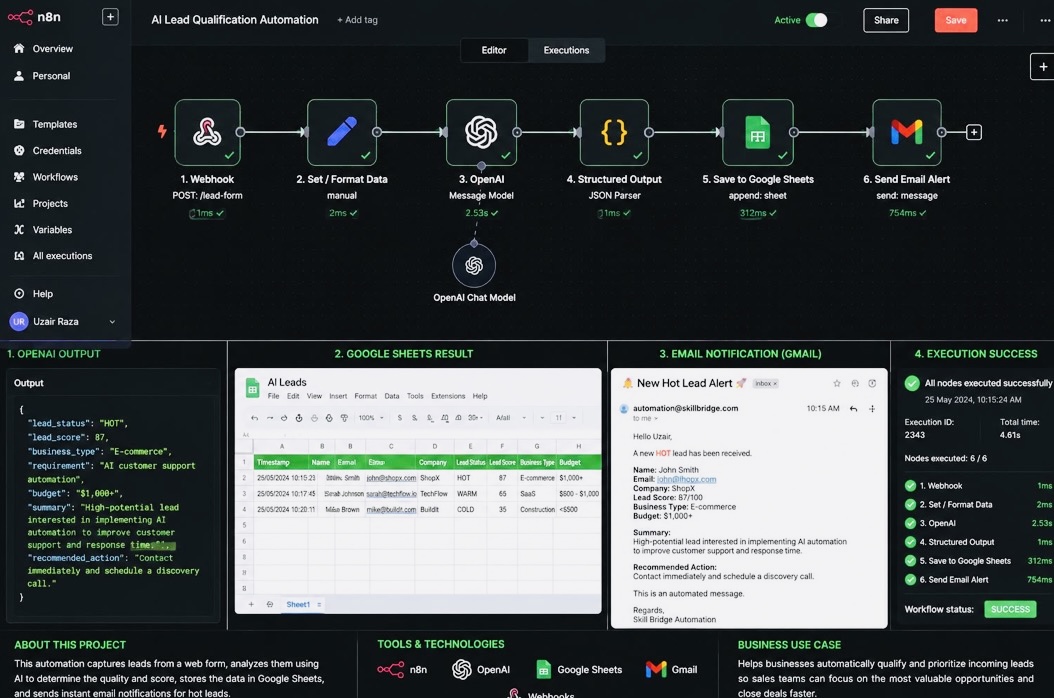
Task: Click the Variables icon in sidebar
Action: point(19,229)
